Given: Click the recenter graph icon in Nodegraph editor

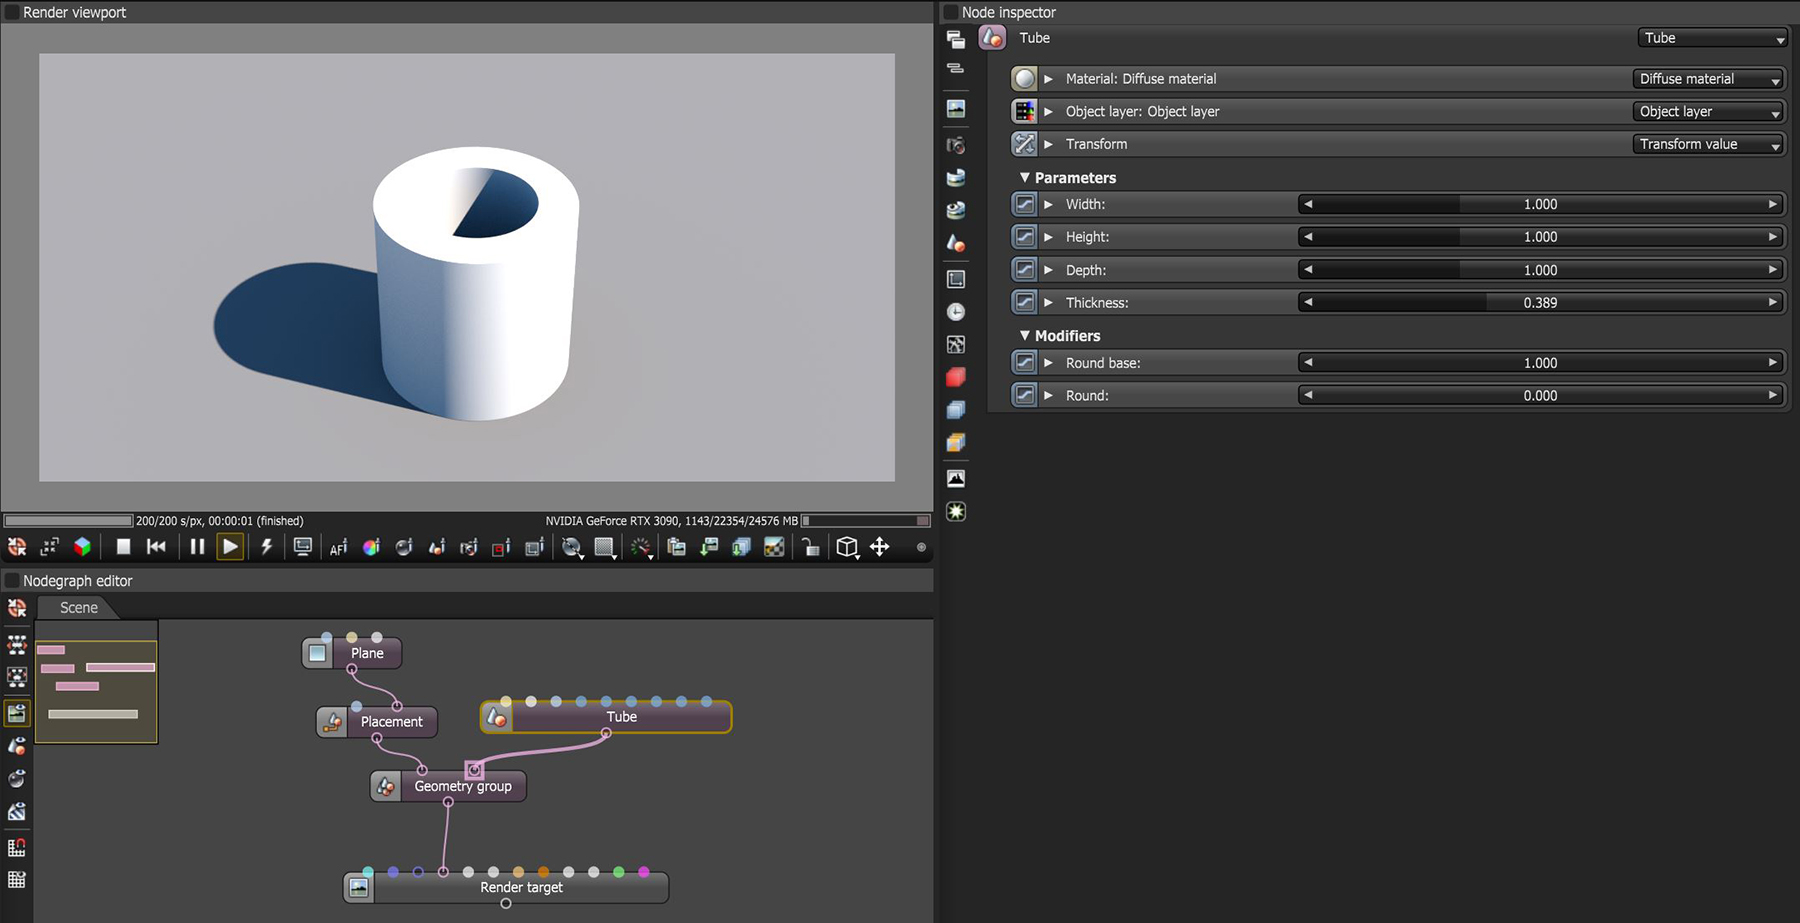Looking at the screenshot, I should pos(17,608).
